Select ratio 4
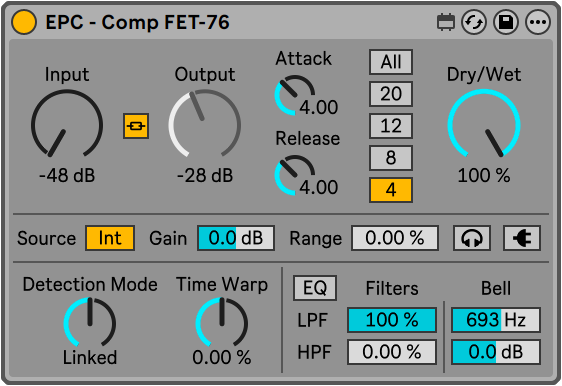Viewport: 562px width, 386px height. click(391, 190)
